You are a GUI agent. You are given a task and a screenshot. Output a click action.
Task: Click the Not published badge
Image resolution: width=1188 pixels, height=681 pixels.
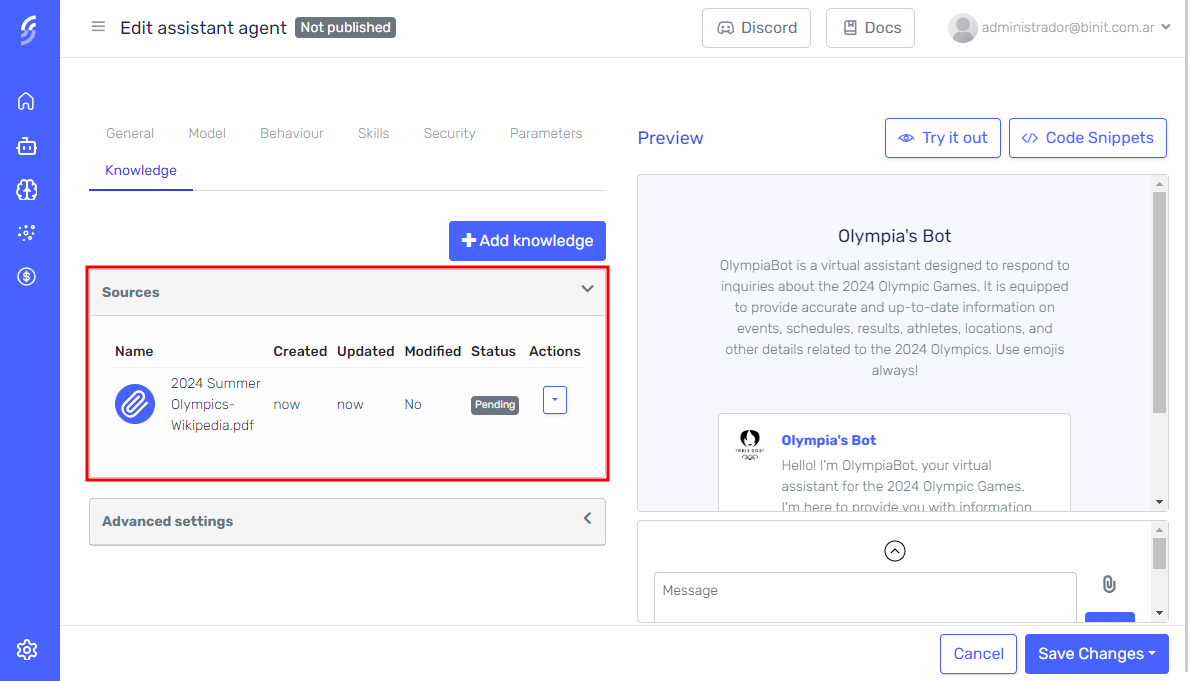click(345, 28)
